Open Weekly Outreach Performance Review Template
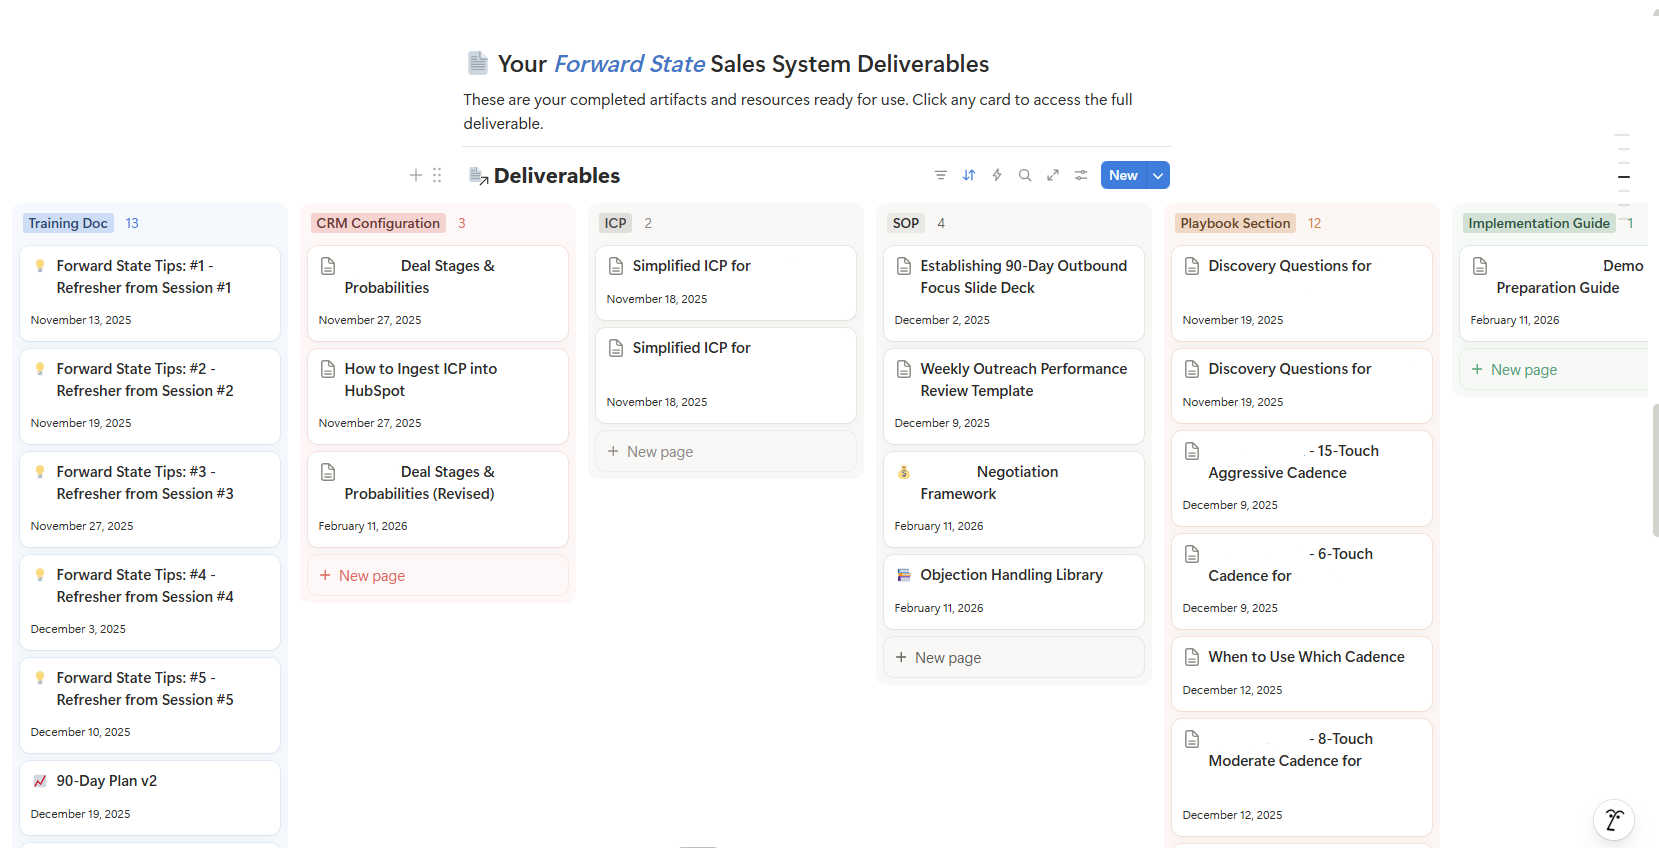Viewport: 1659px width, 848px height. click(1014, 396)
